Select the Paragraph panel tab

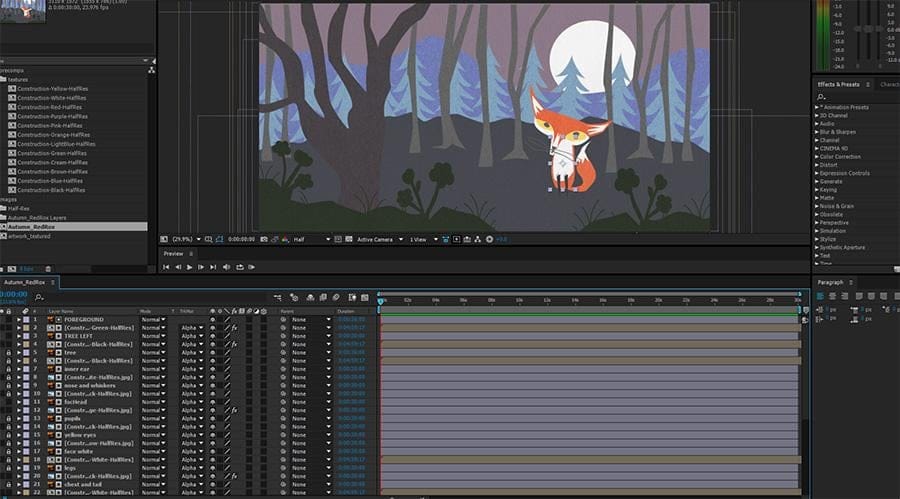pos(830,283)
